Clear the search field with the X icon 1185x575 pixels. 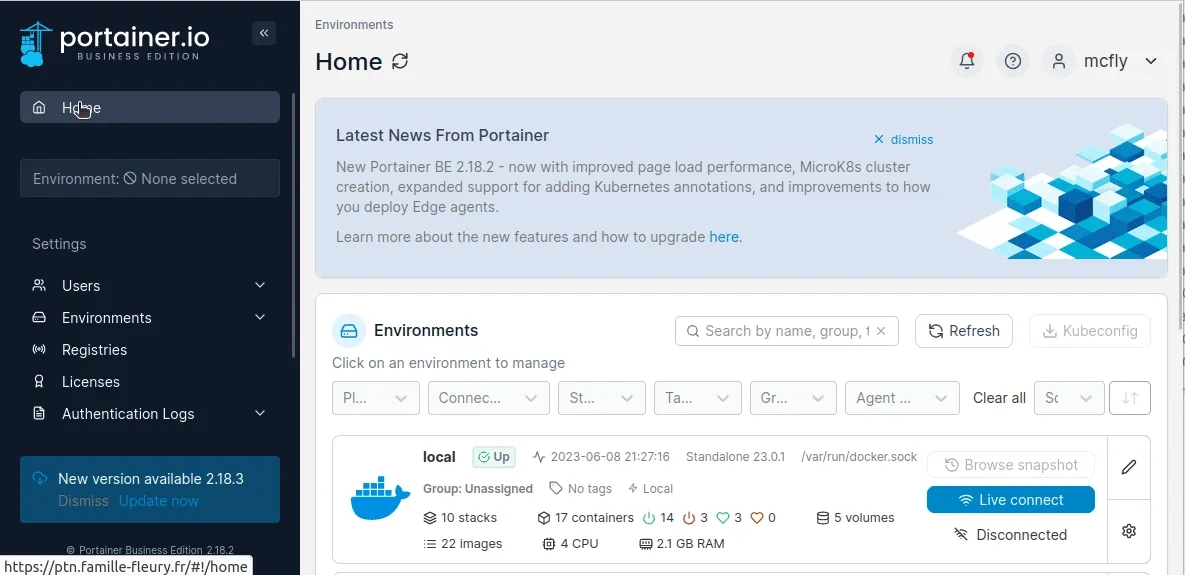point(881,331)
